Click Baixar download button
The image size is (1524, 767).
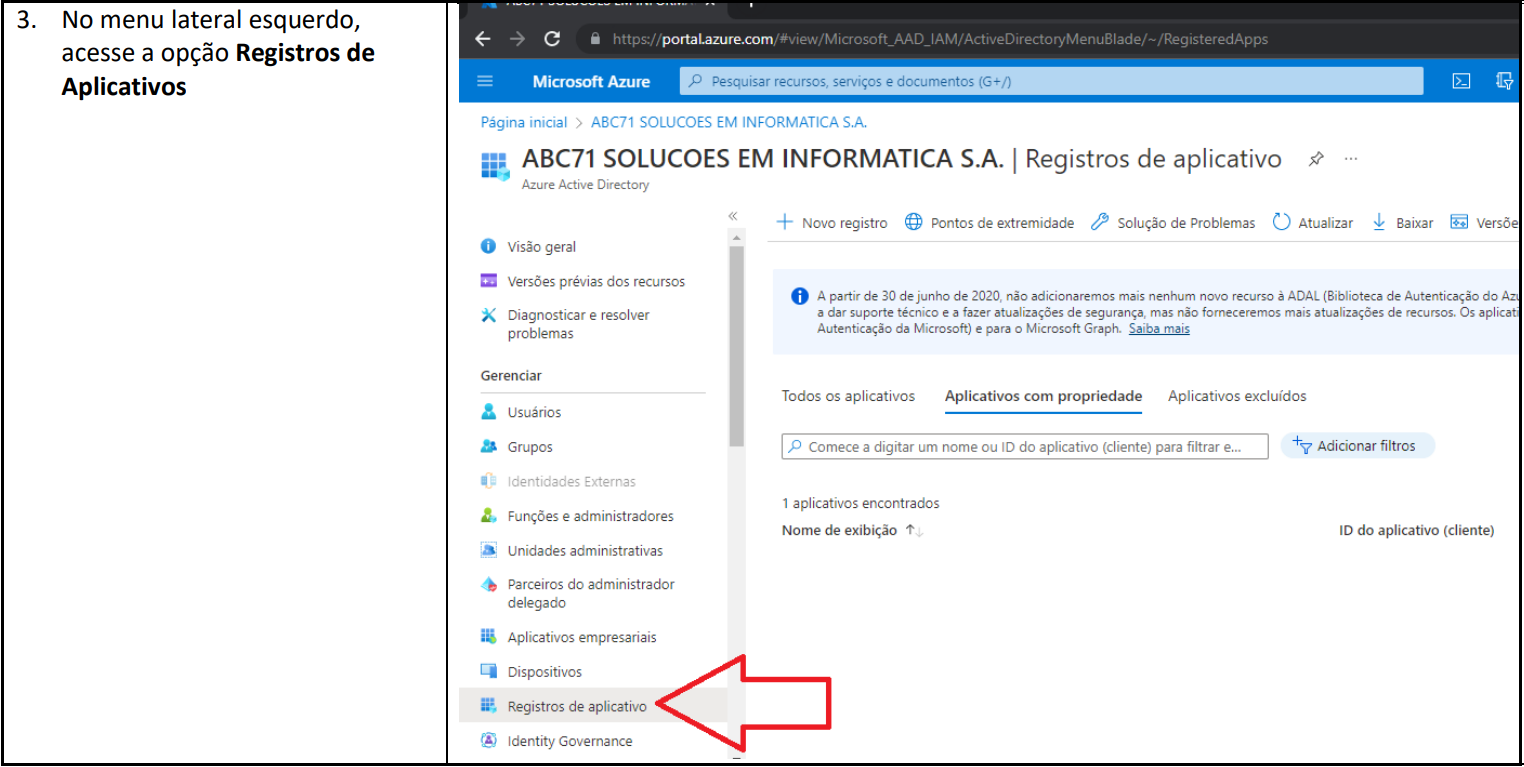1402,223
